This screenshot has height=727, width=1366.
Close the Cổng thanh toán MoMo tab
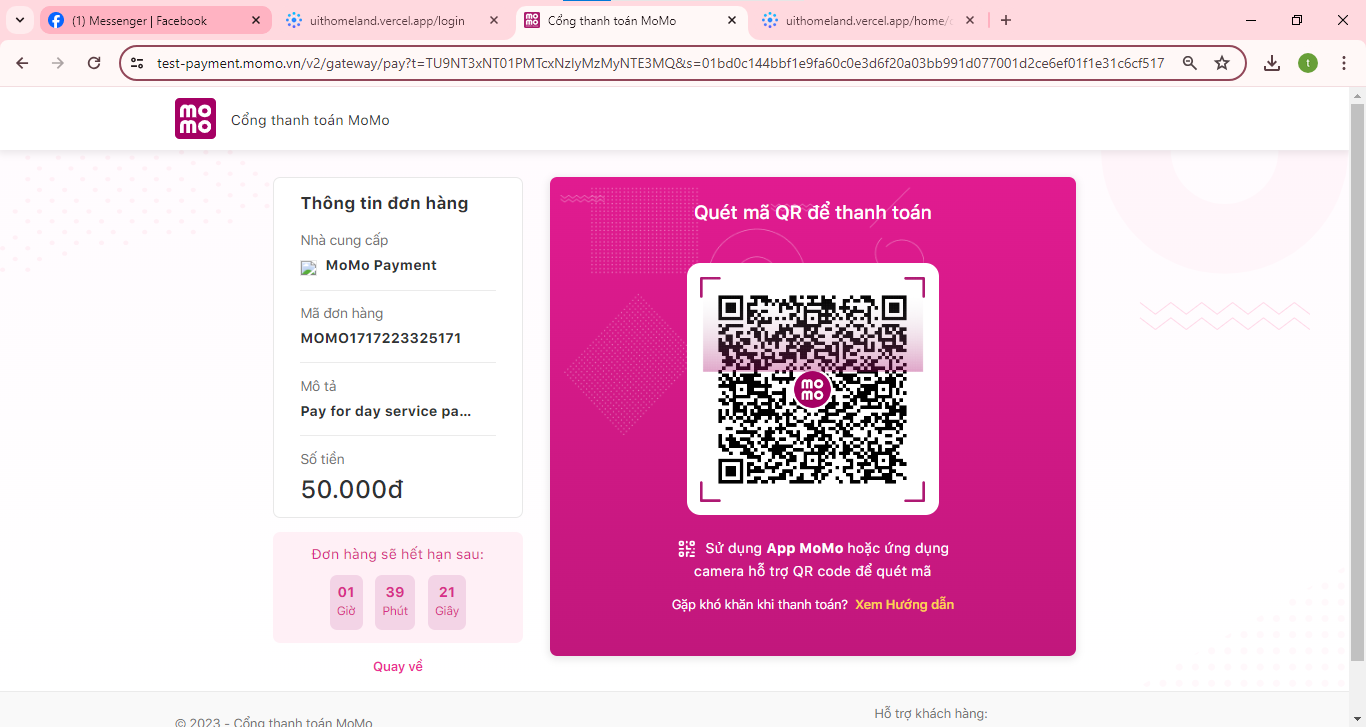[732, 20]
